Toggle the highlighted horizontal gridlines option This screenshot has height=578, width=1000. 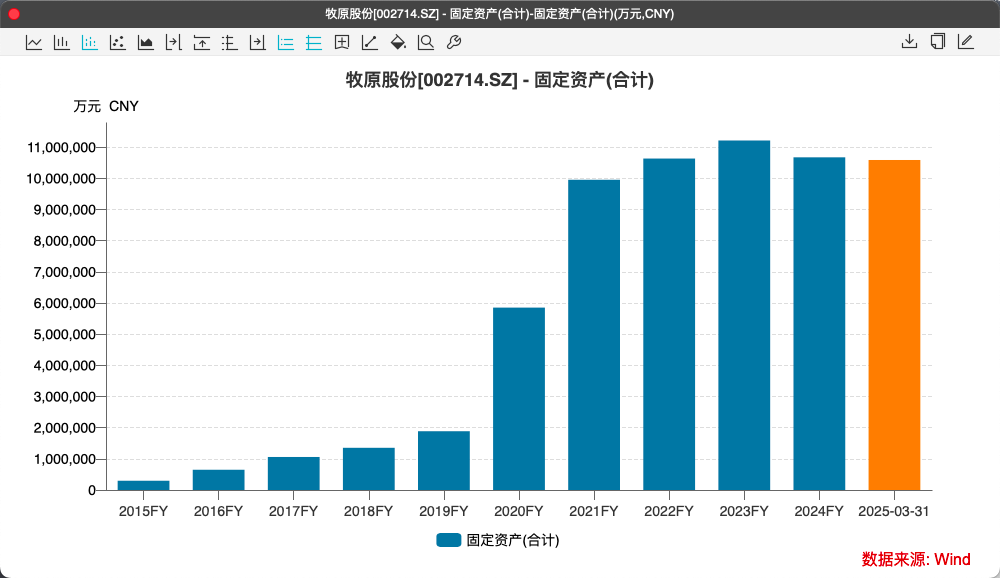[x=314, y=42]
